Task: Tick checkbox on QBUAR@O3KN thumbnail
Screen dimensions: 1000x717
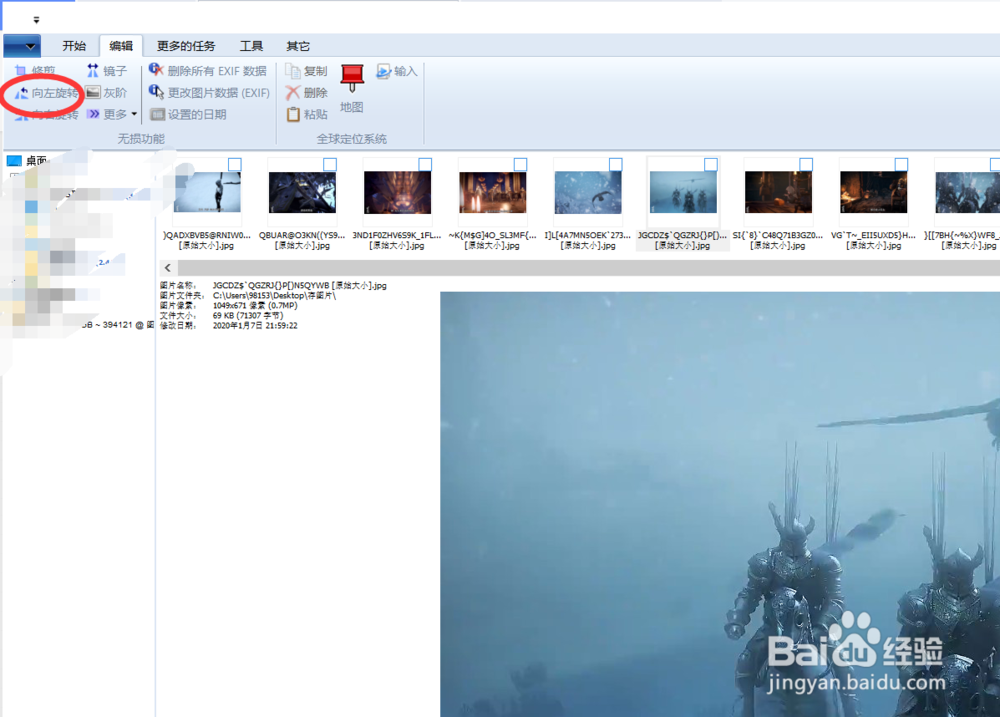Action: pos(330,165)
